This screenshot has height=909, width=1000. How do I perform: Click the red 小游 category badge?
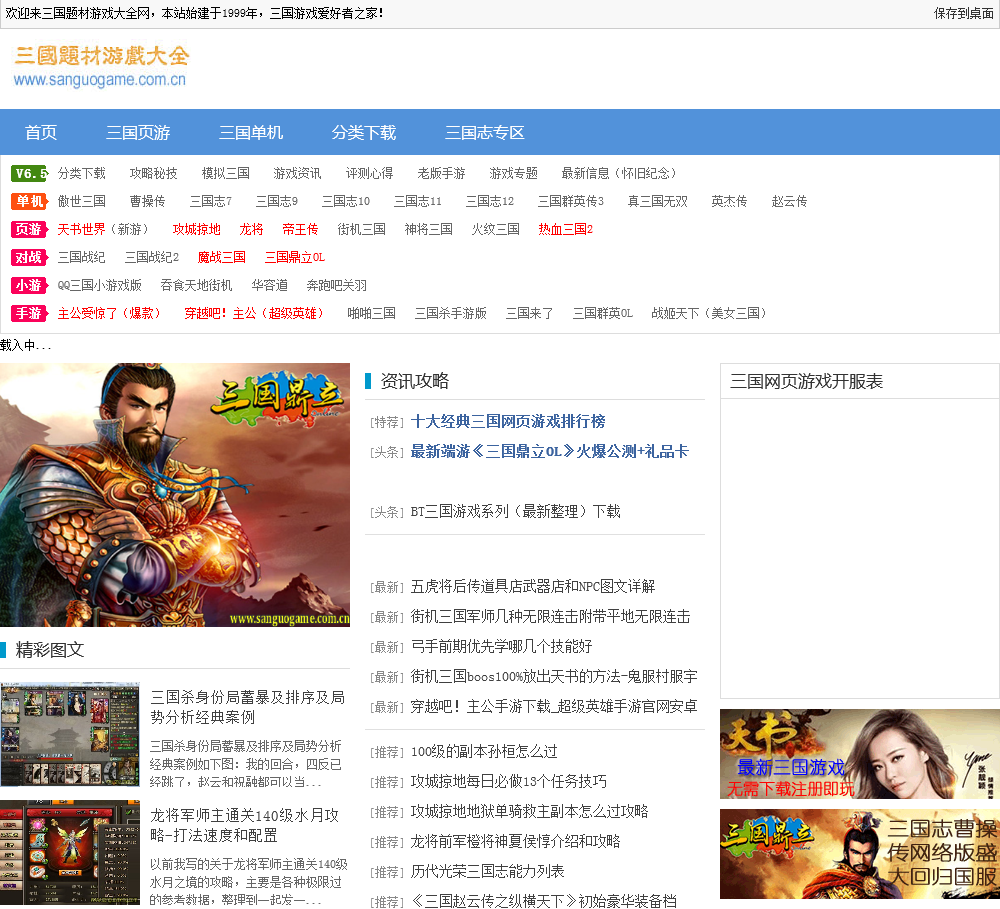(30, 286)
